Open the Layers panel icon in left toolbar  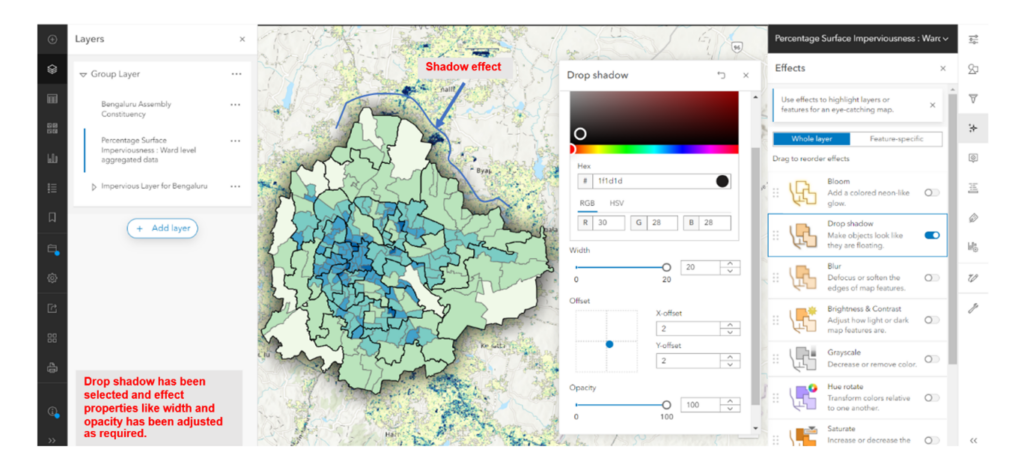click(52, 69)
